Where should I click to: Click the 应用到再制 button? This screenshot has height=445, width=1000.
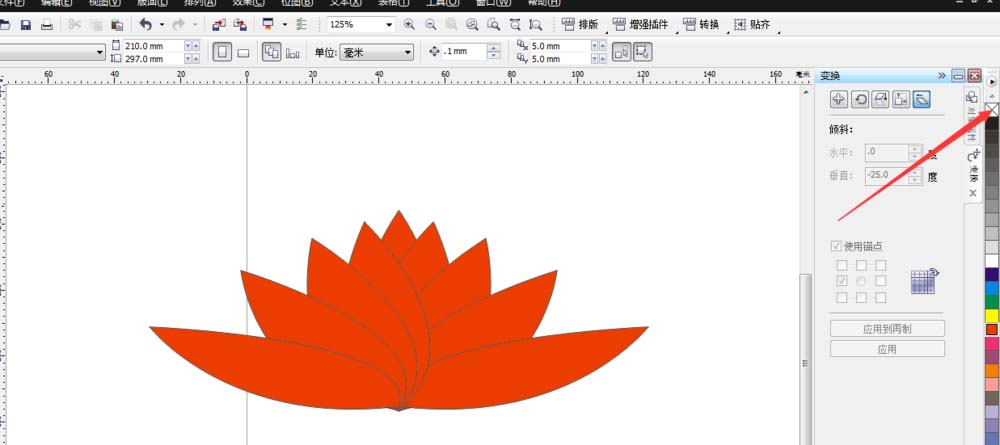pos(887,328)
